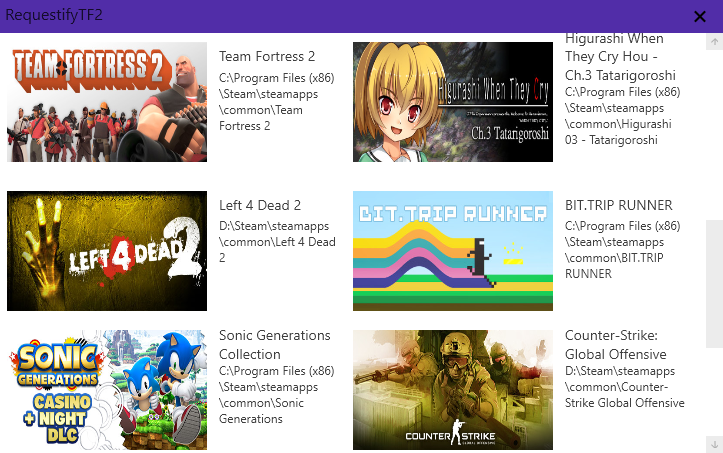Close the RequestifyTF2 window
This screenshot has height=453, width=723.
(699, 17)
